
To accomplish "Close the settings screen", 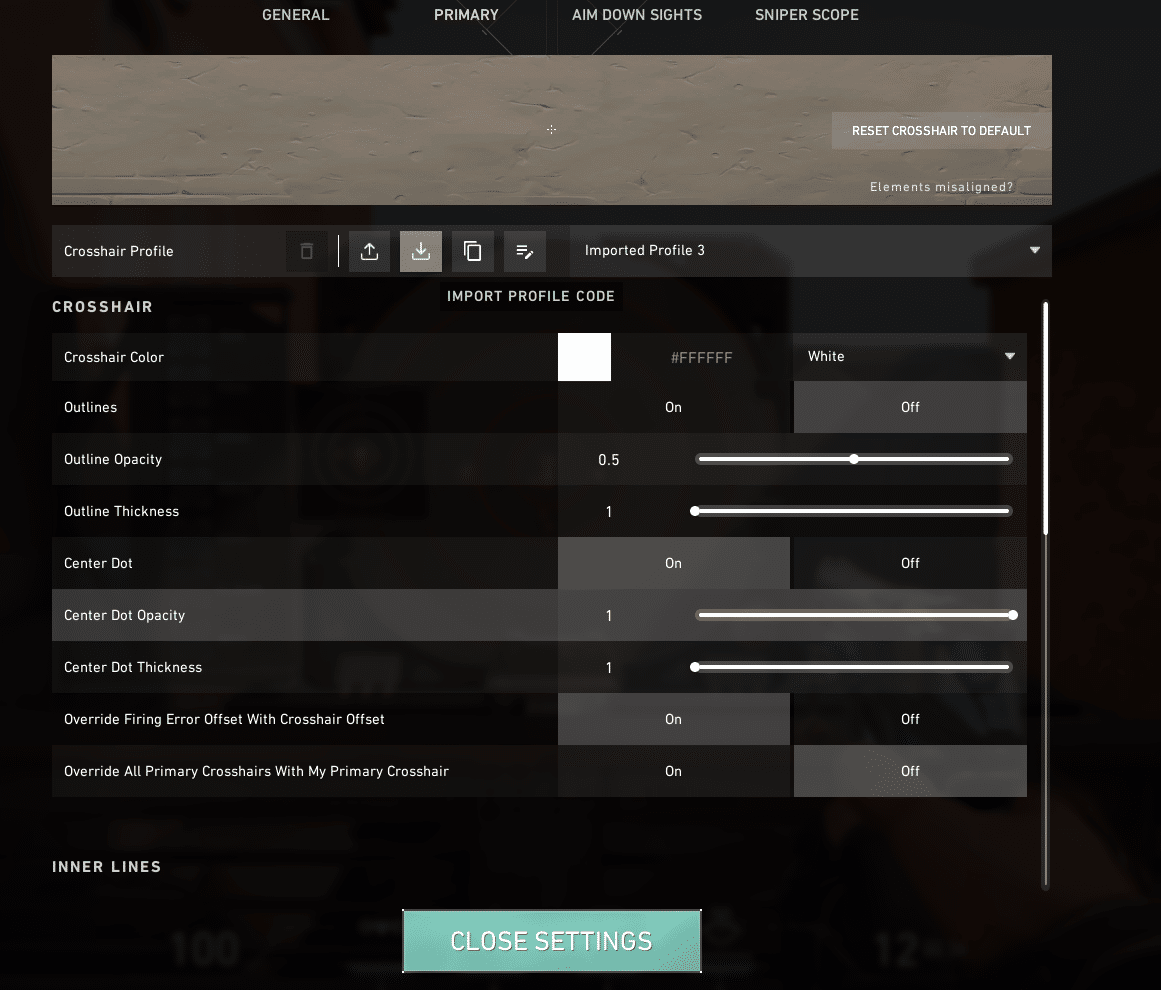I will pos(551,940).
